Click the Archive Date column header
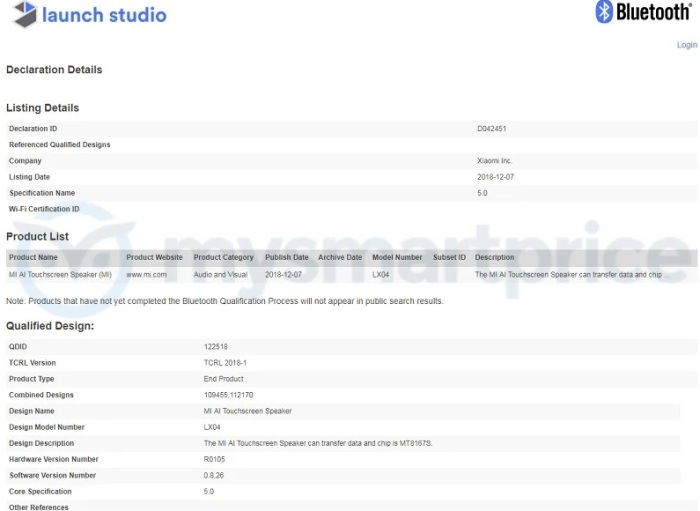Image resolution: width=700 pixels, height=511 pixels. (340, 257)
